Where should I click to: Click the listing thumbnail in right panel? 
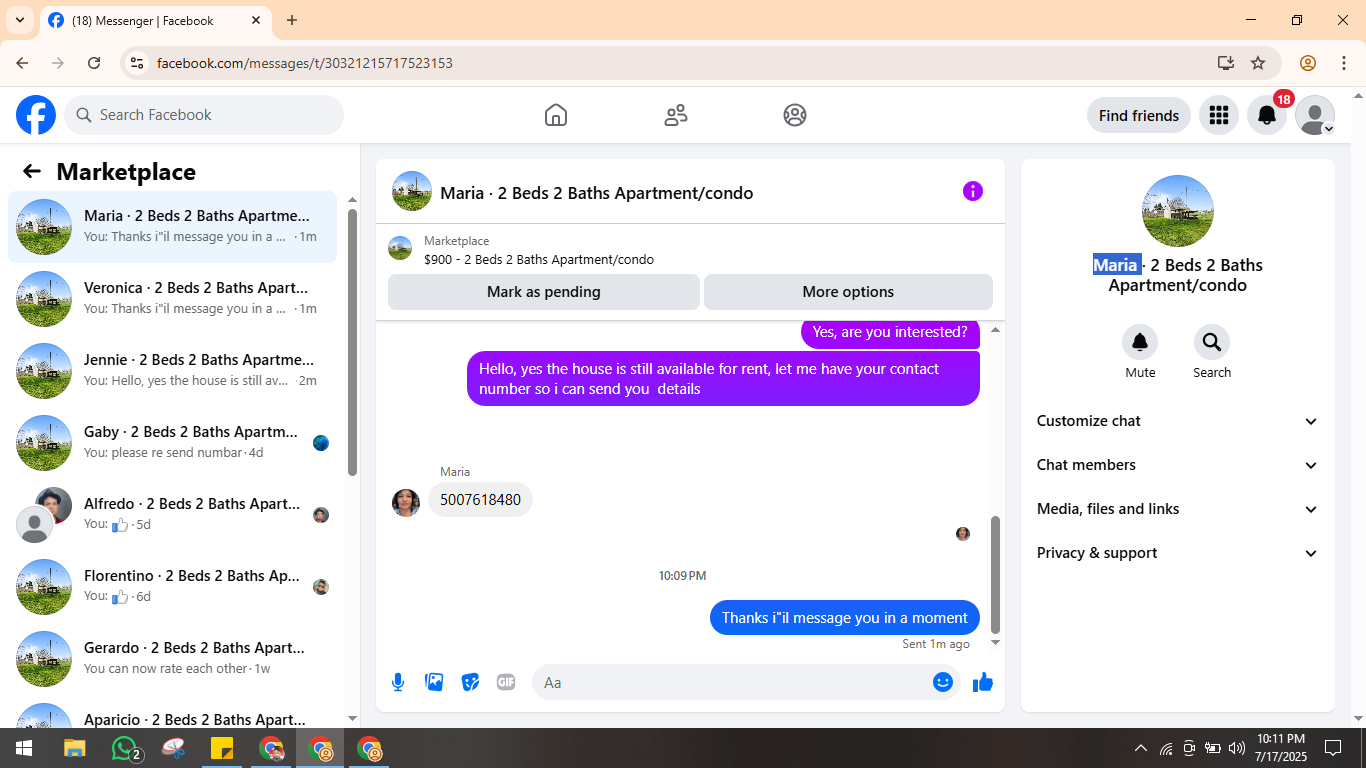[x=1178, y=211]
